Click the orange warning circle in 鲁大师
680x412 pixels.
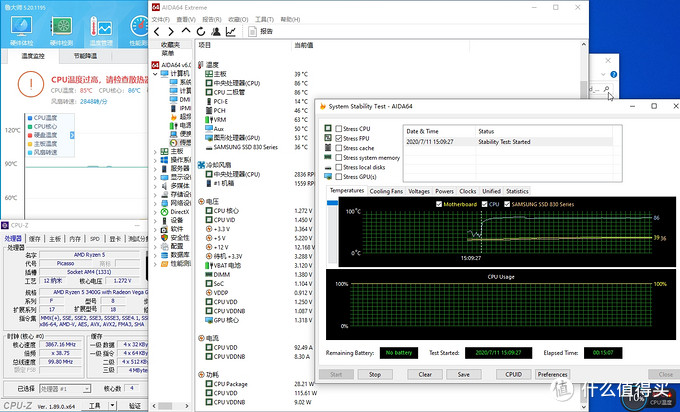click(x=31, y=84)
